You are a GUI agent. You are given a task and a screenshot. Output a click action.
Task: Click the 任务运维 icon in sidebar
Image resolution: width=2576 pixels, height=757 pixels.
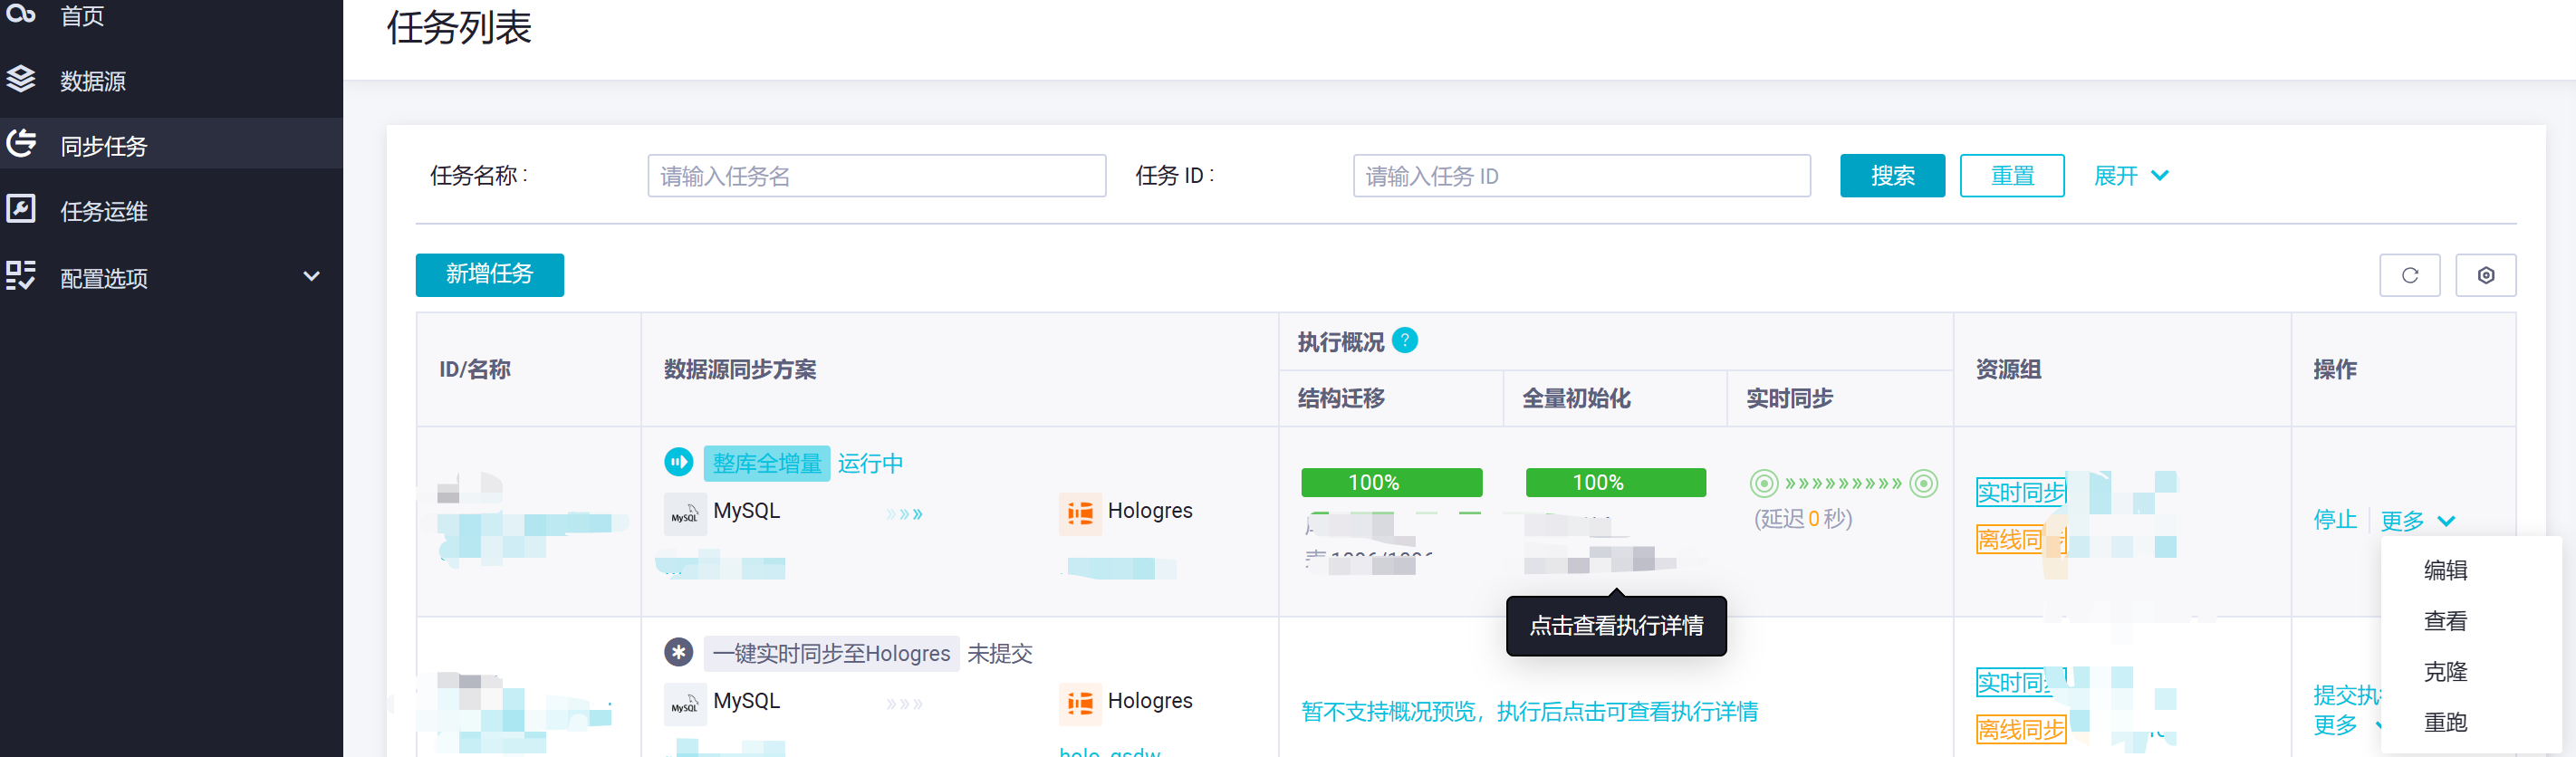[x=20, y=210]
